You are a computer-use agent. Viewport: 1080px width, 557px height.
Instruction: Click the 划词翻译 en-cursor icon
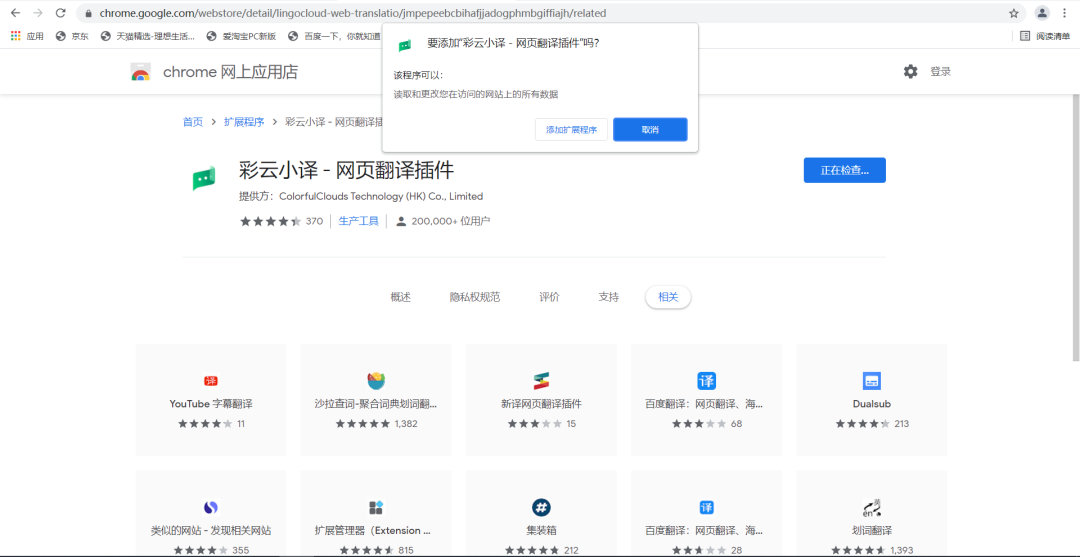point(872,508)
